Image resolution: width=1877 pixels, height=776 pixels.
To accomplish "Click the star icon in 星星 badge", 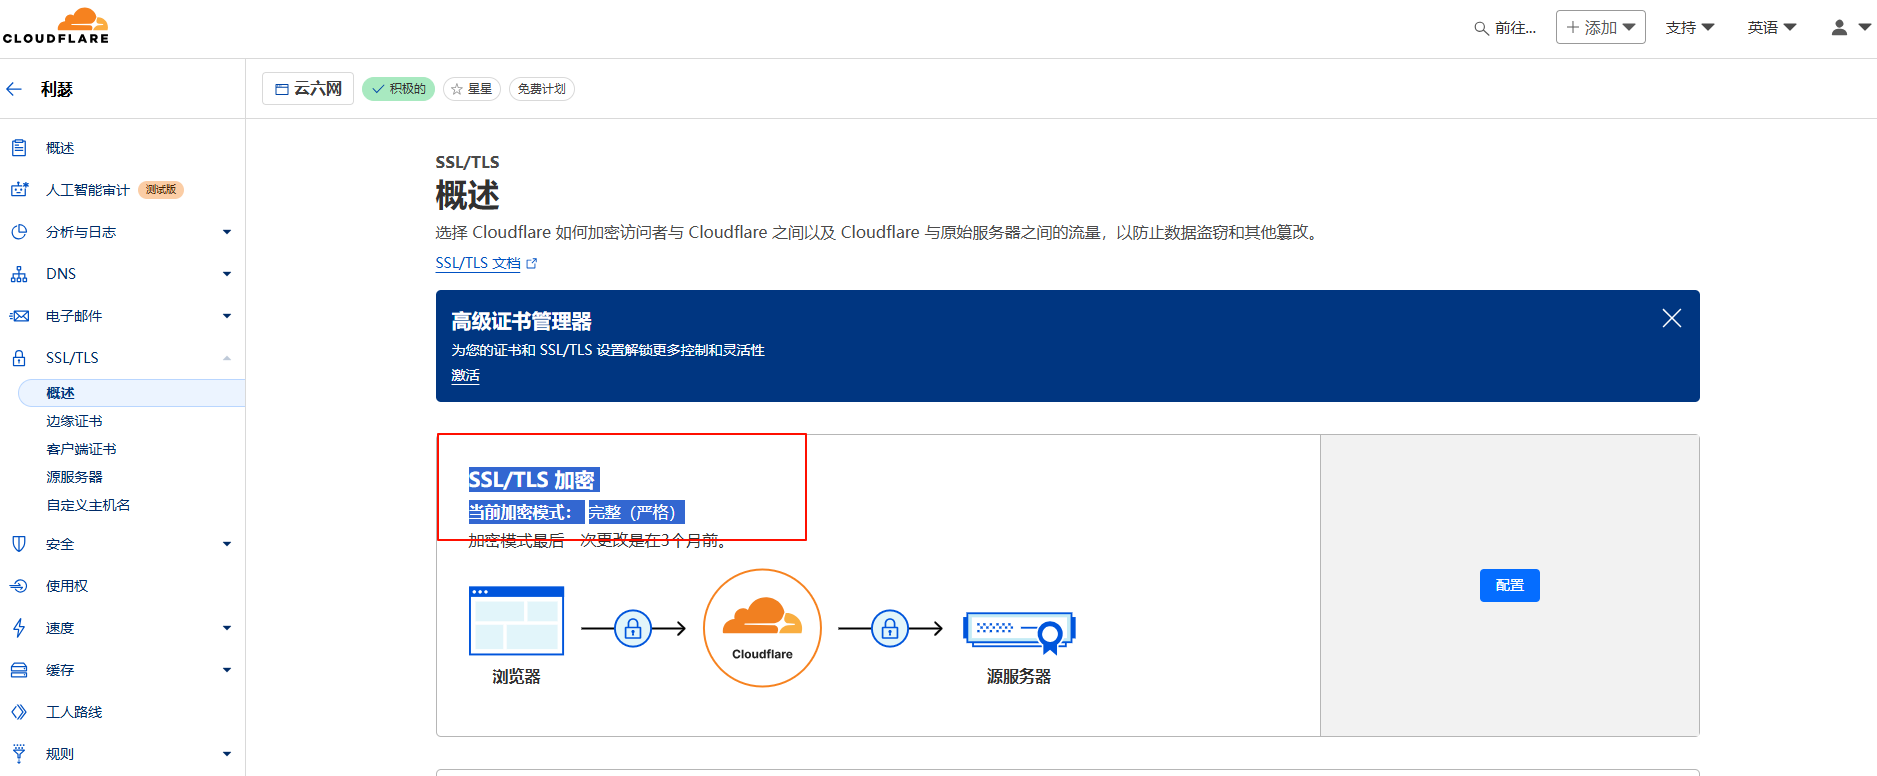I will pyautogui.click(x=457, y=89).
